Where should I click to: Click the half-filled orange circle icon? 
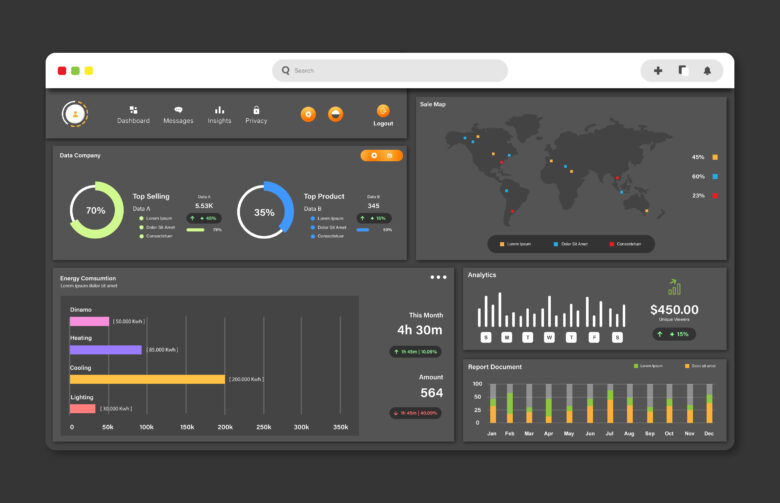tap(336, 114)
